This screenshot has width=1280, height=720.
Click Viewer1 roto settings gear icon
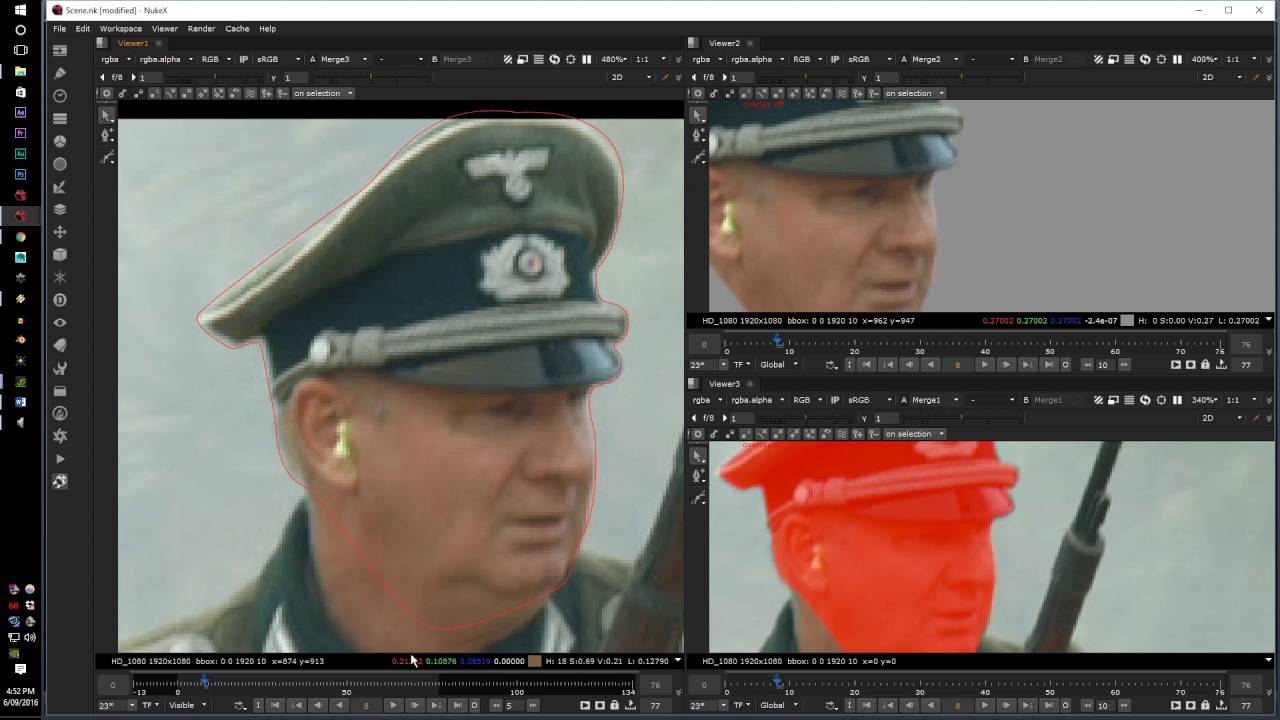[x=107, y=93]
